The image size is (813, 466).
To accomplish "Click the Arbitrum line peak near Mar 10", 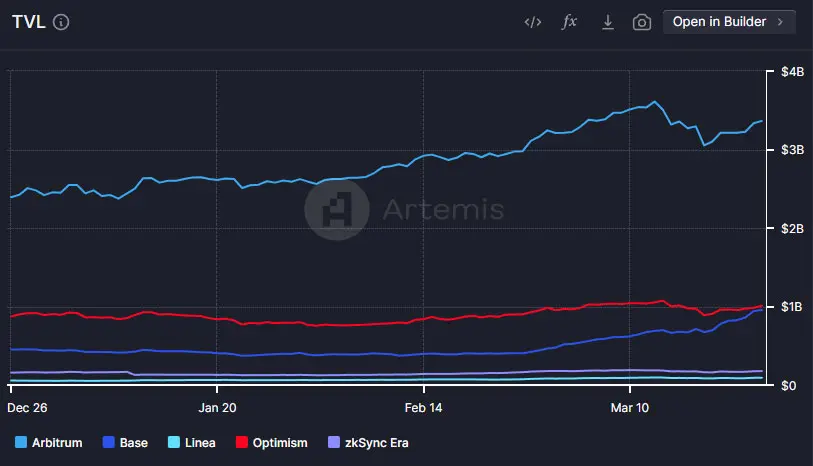I will point(654,102).
